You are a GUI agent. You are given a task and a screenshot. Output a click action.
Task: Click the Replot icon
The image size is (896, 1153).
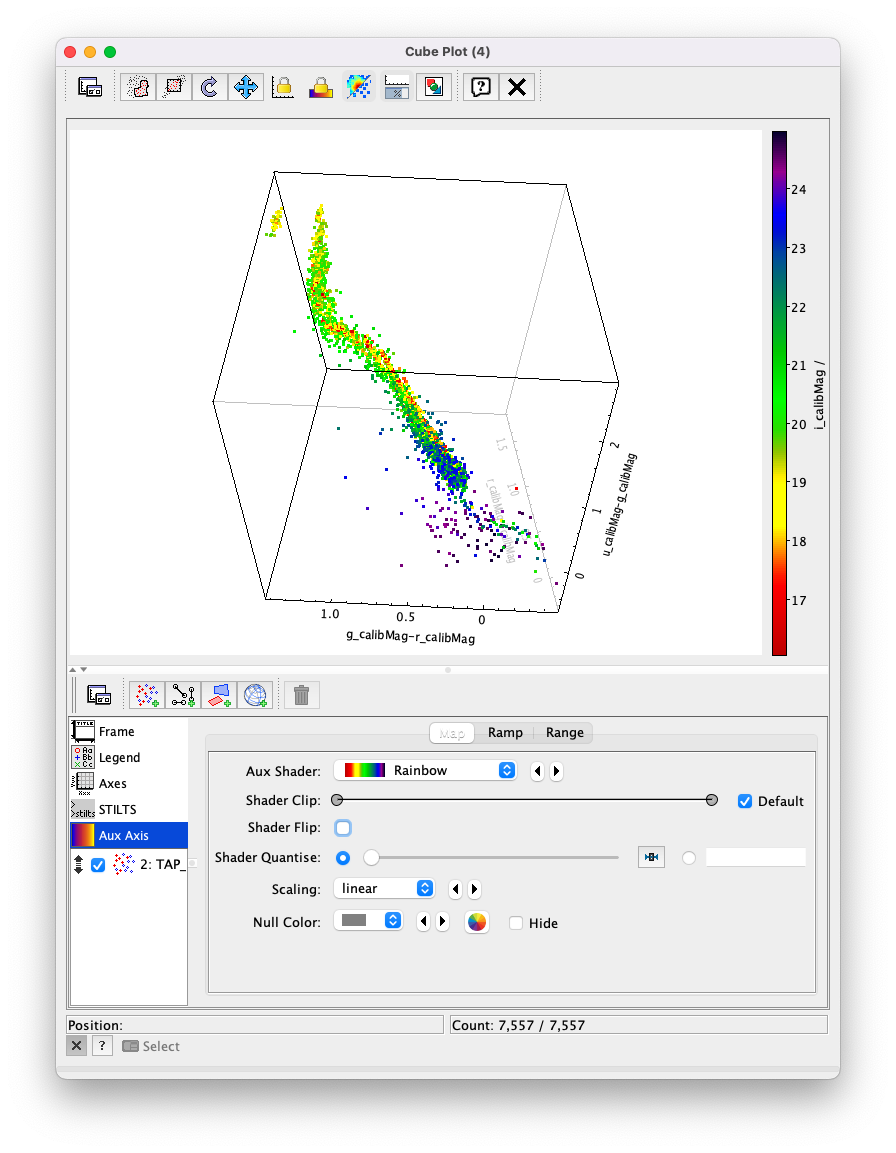coord(209,86)
